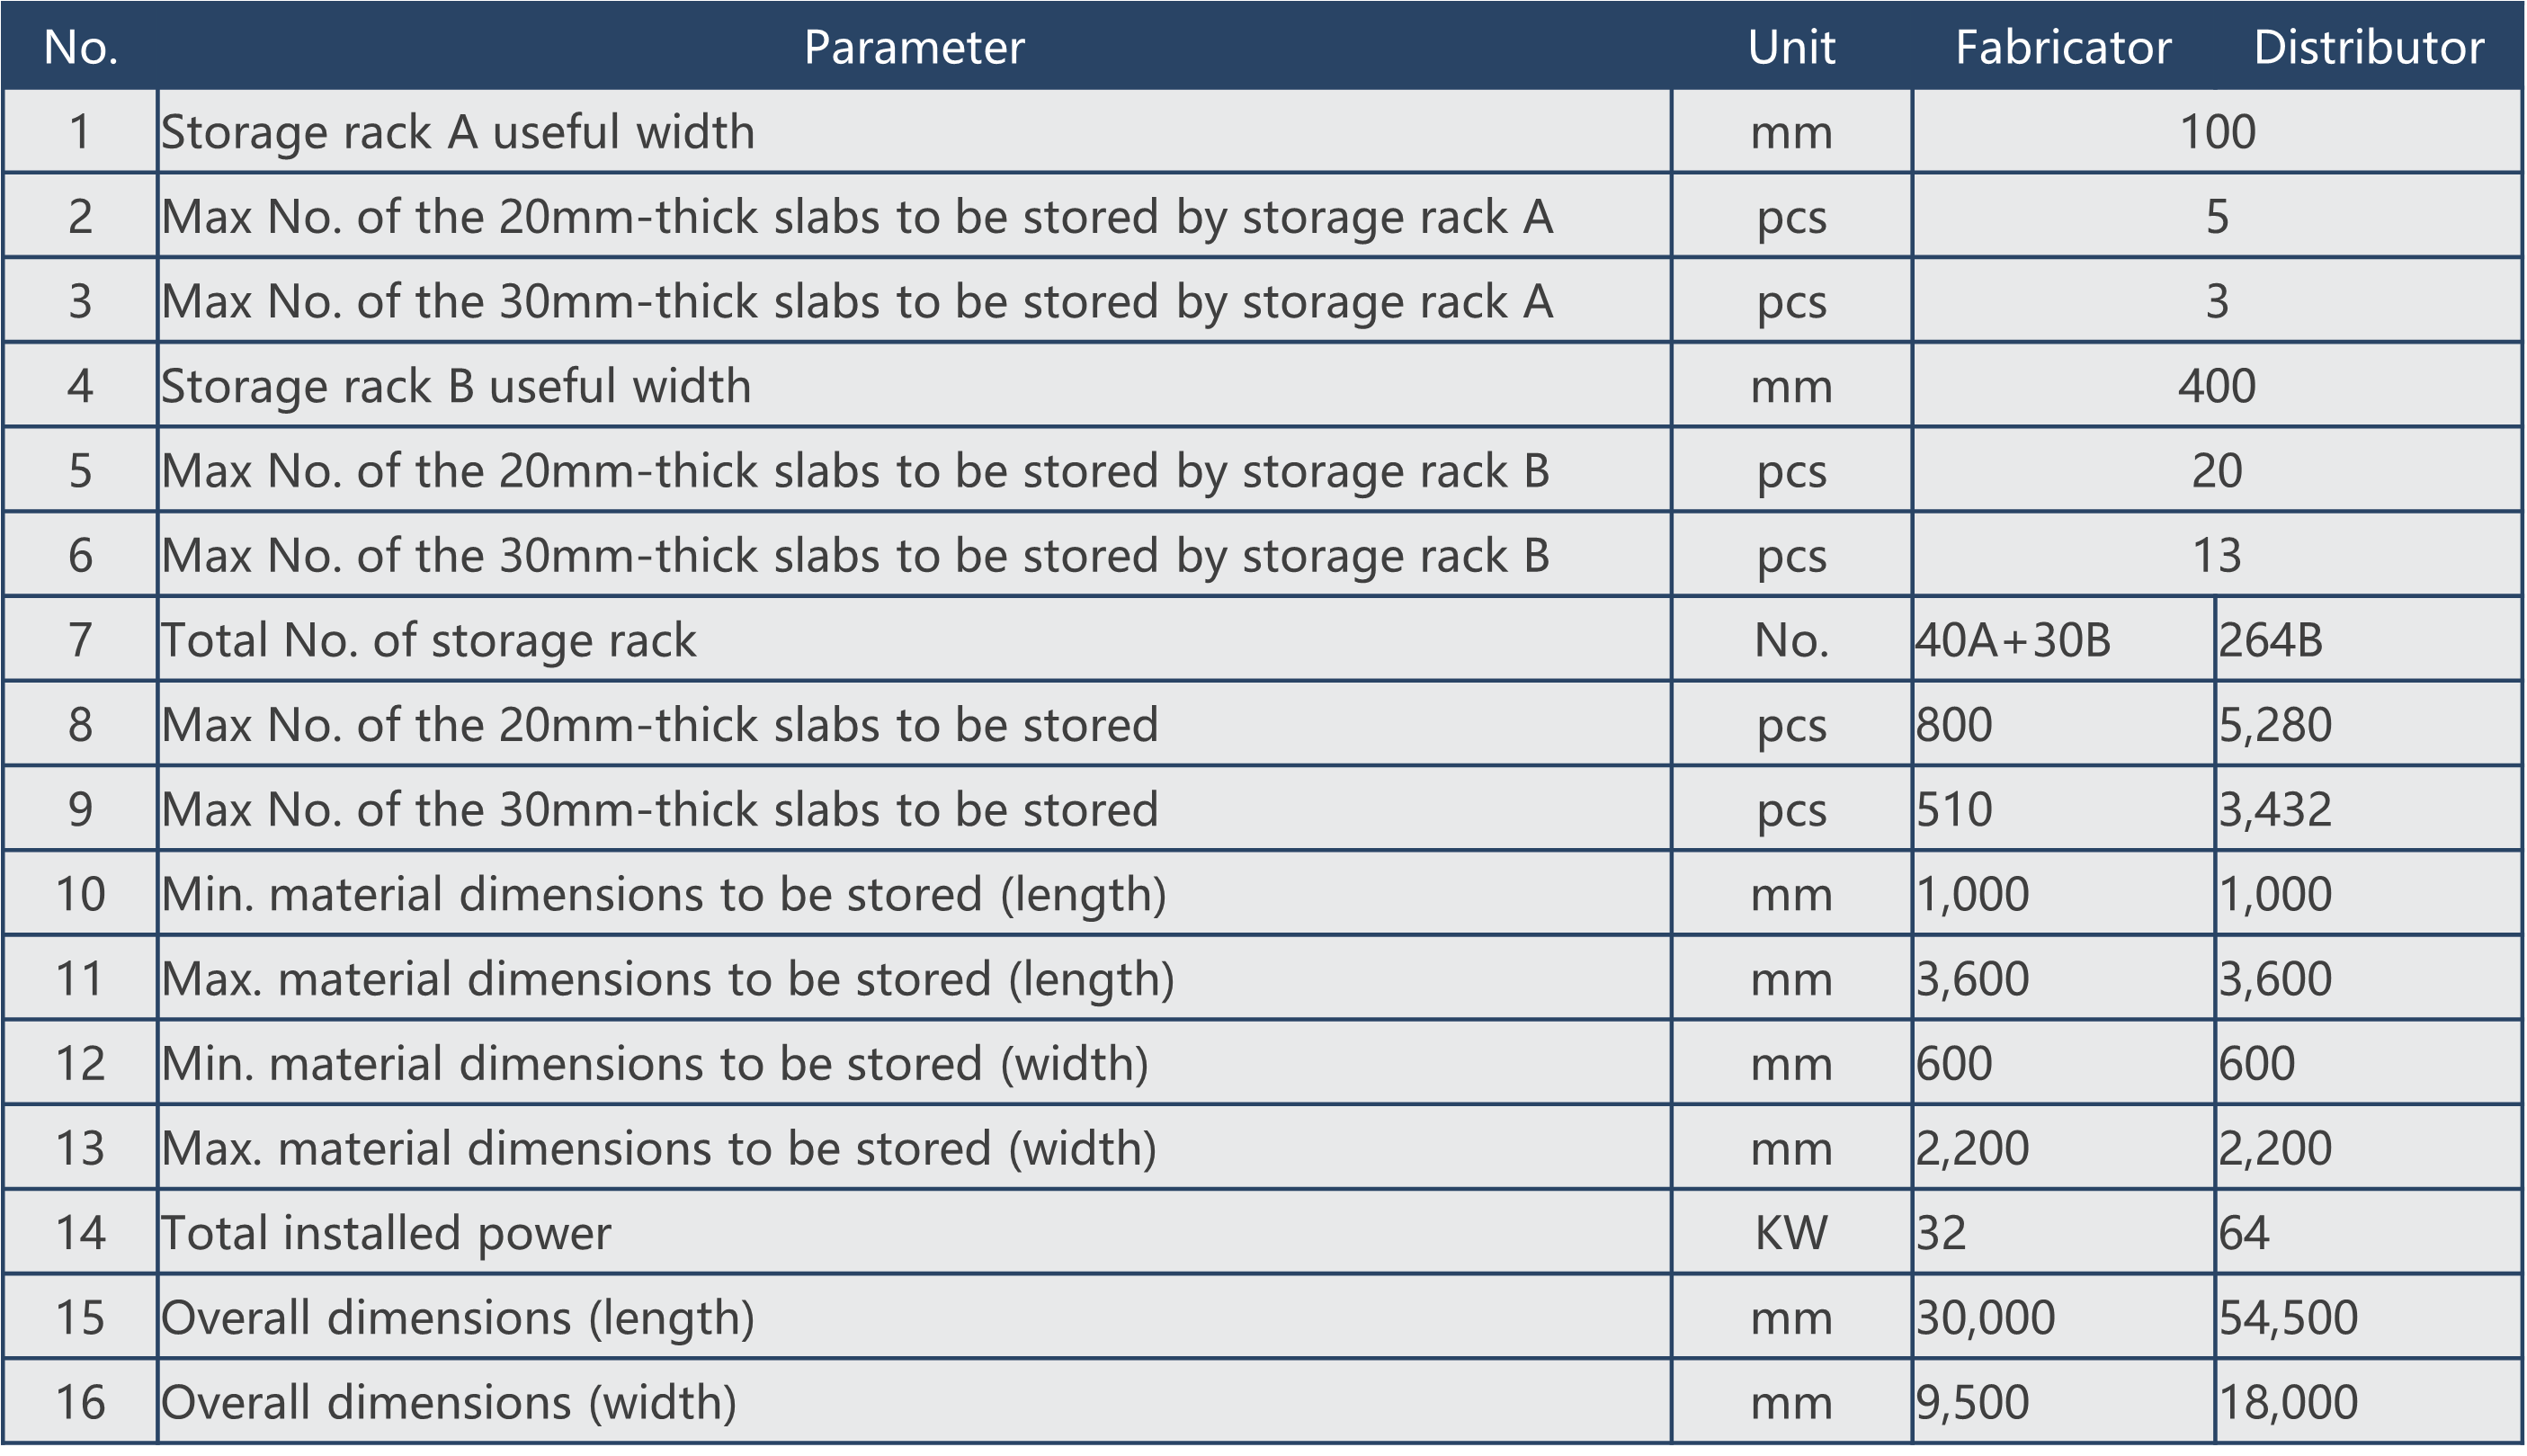Select the Storage rack B useful width row
Image resolution: width=2527 pixels, height=1456 pixels.
1262,386
